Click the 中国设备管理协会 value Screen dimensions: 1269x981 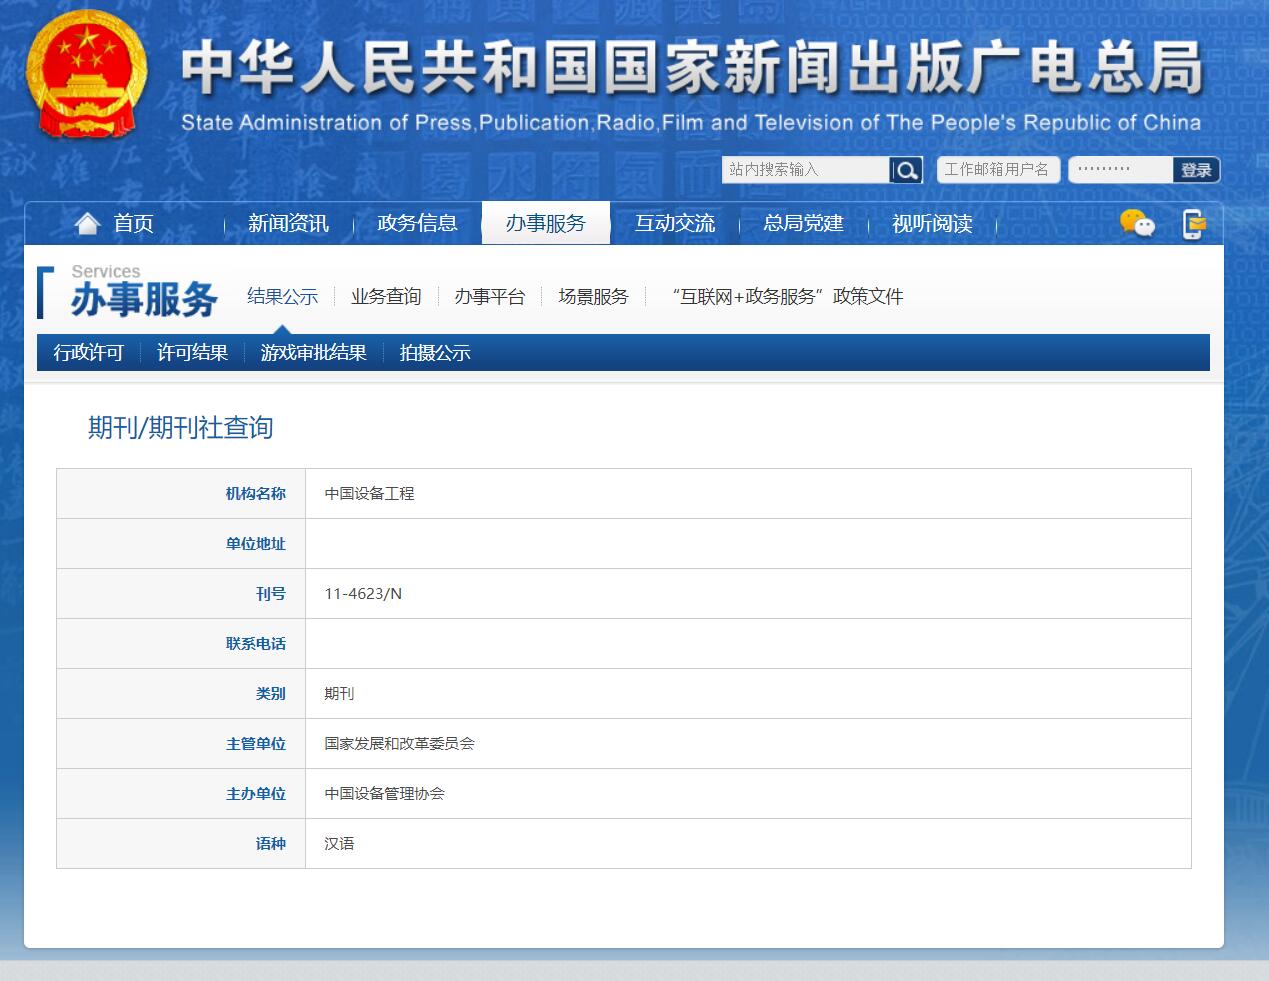pyautogui.click(x=384, y=794)
